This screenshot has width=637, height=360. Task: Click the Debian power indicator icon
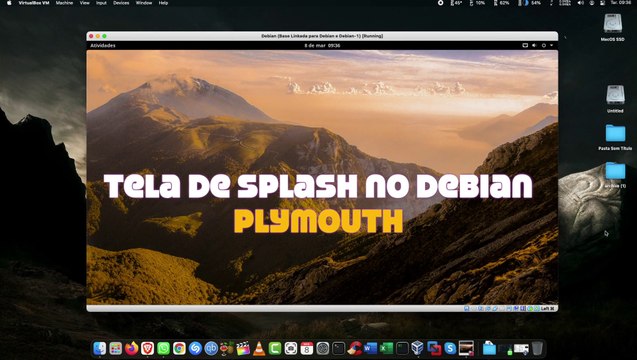[544, 46]
